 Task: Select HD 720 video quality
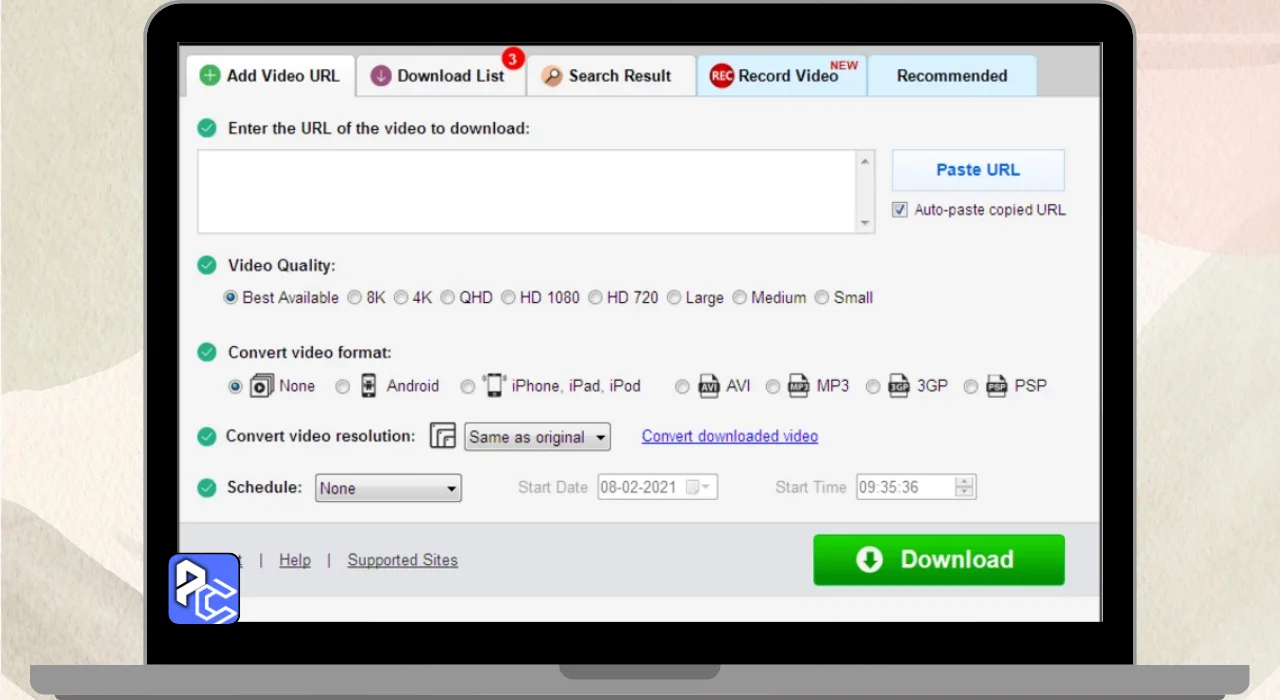click(x=595, y=297)
